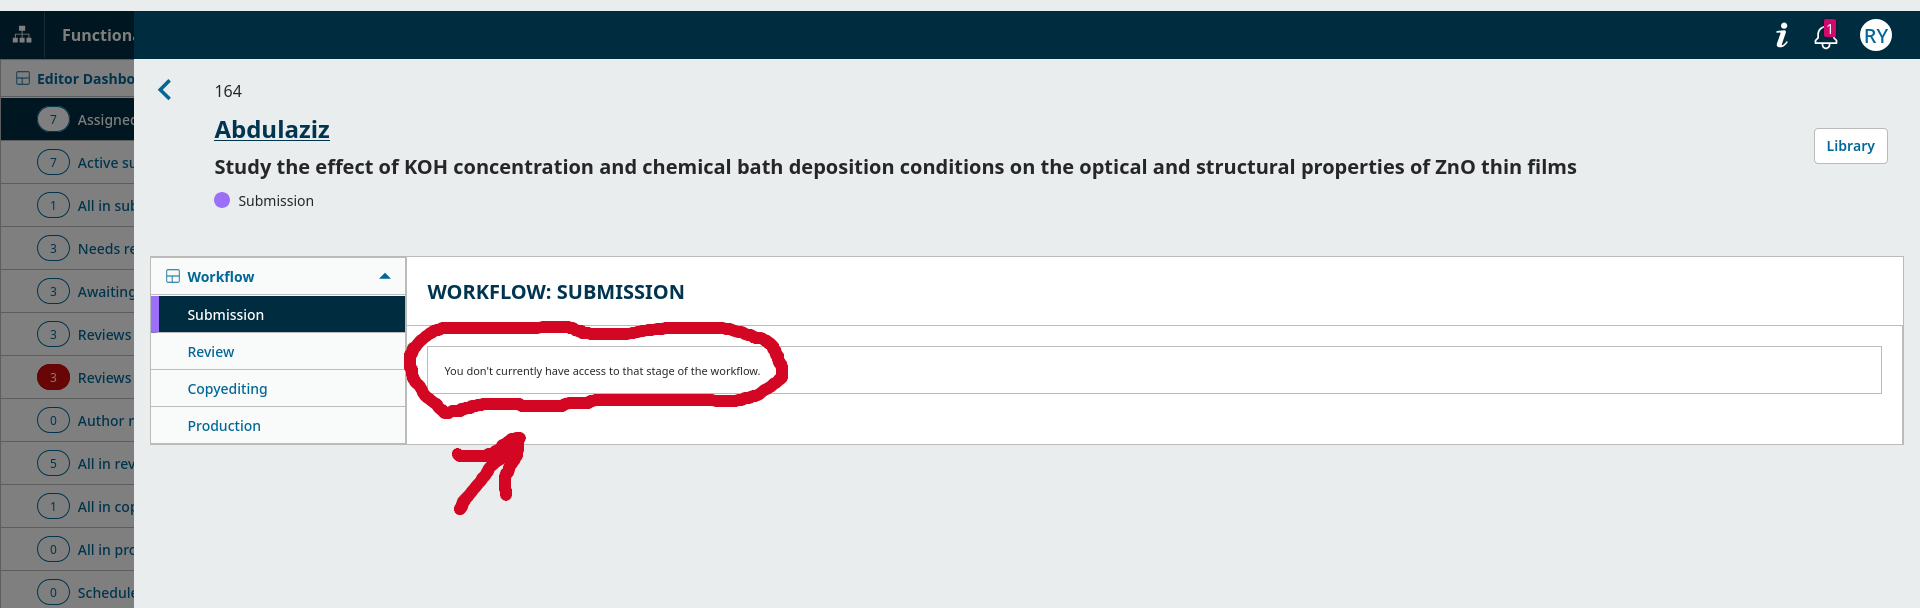Open author link Abdulaziz

[272, 130]
